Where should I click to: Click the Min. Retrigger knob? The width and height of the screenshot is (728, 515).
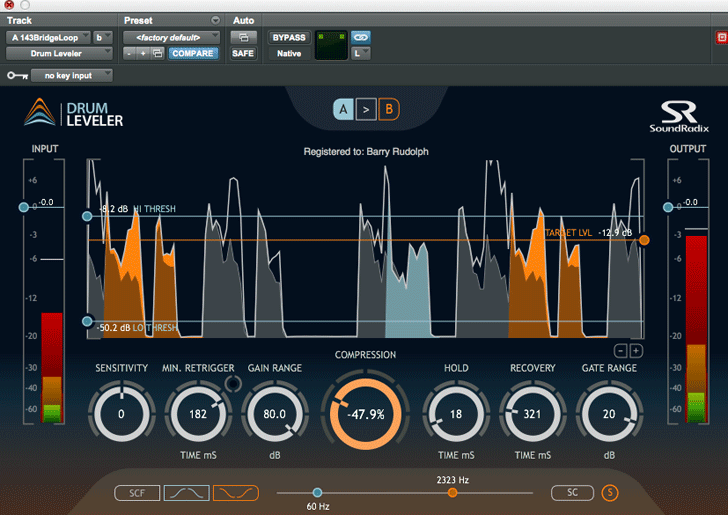click(198, 414)
